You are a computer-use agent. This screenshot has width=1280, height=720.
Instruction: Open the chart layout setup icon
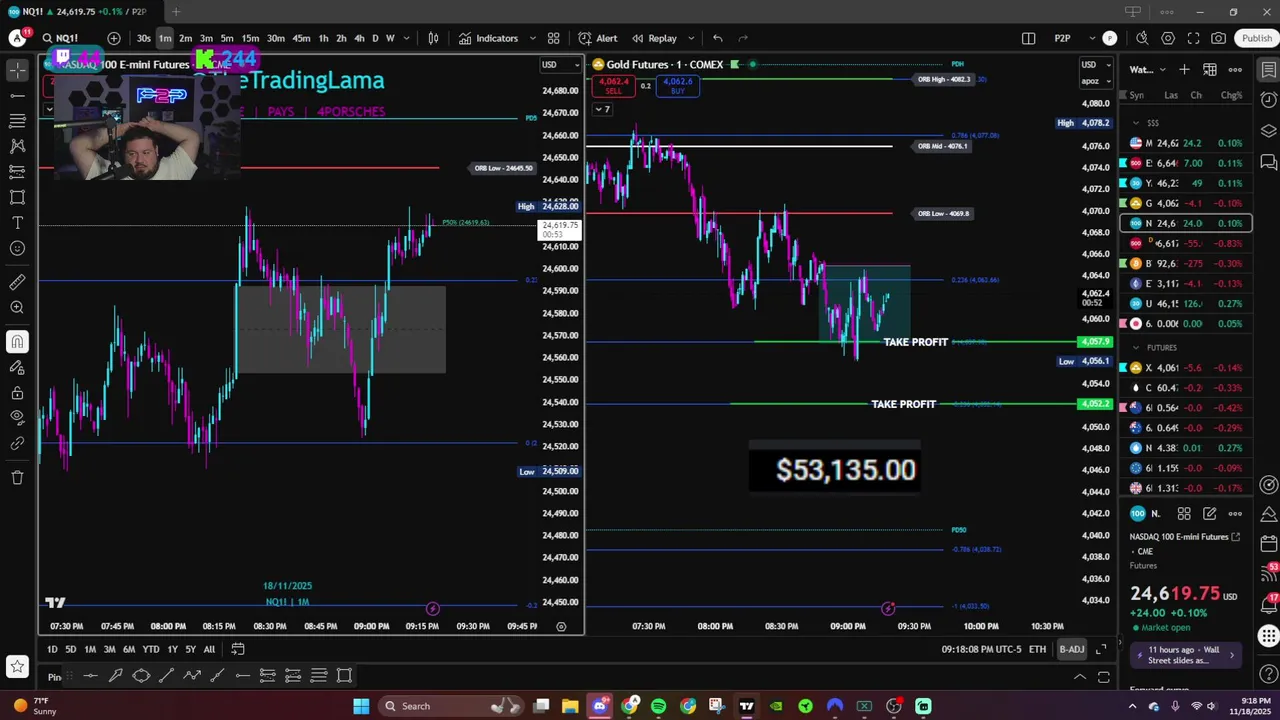[1028, 38]
